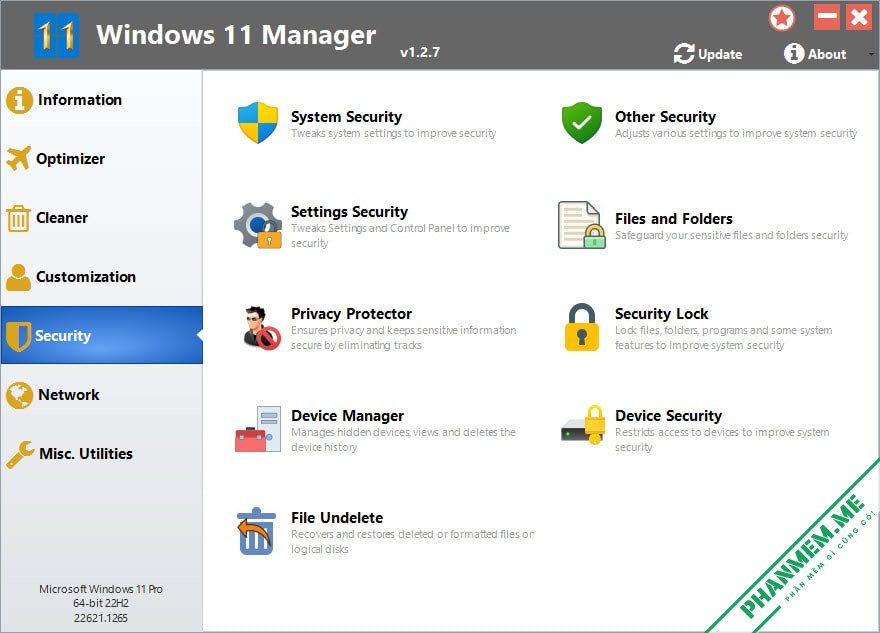
Task: Click the red star favorites icon
Action: tap(782, 18)
